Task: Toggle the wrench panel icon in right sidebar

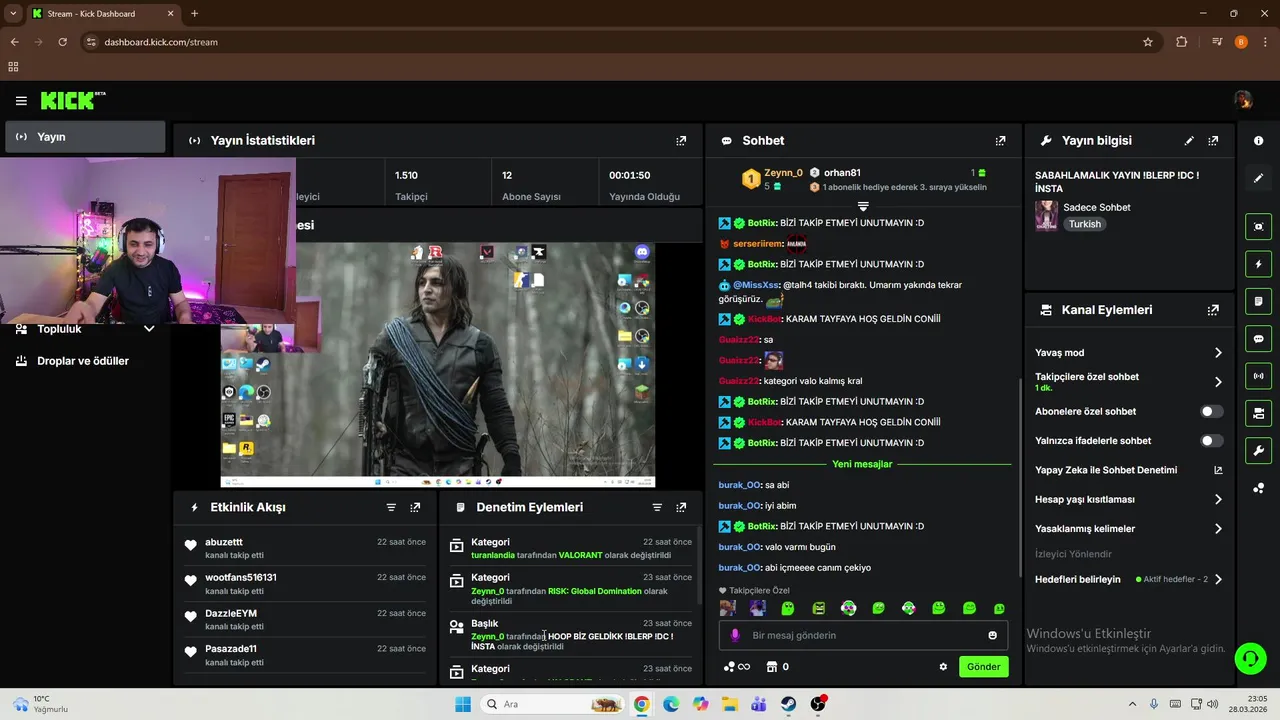Action: (1258, 450)
